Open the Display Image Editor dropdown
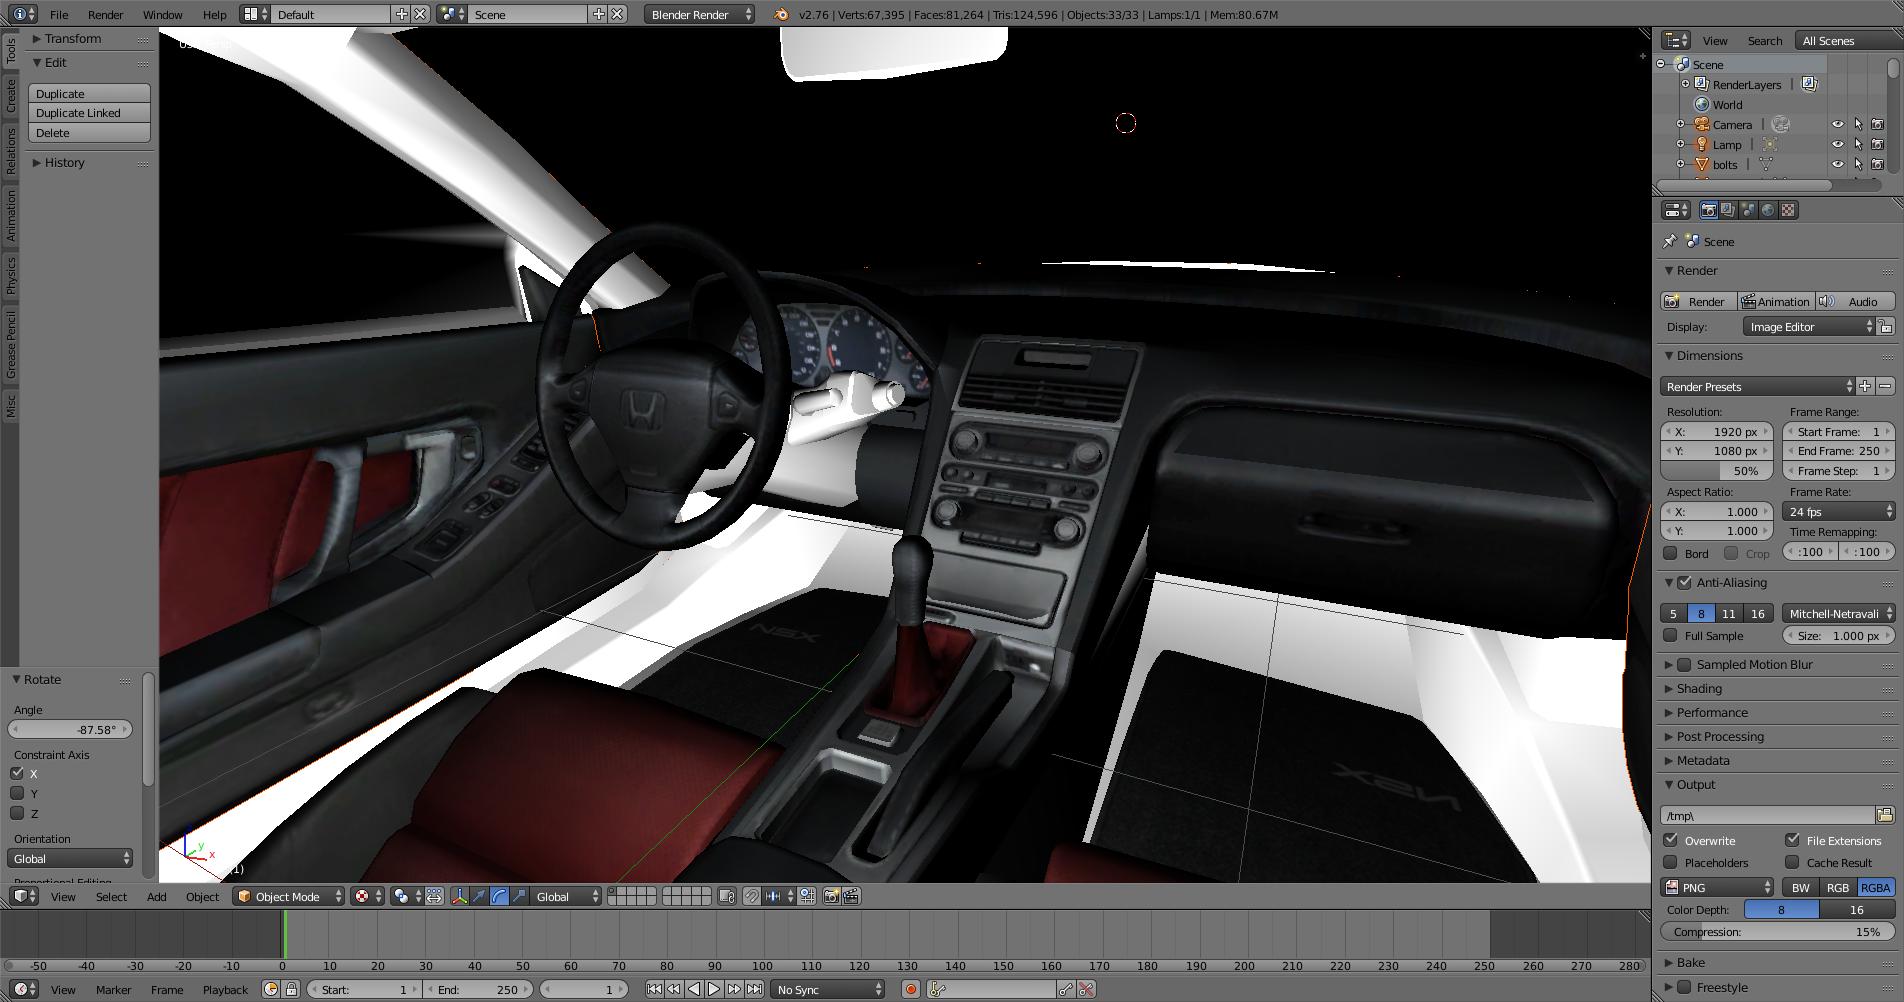The height and width of the screenshot is (1002, 1904). (1809, 327)
